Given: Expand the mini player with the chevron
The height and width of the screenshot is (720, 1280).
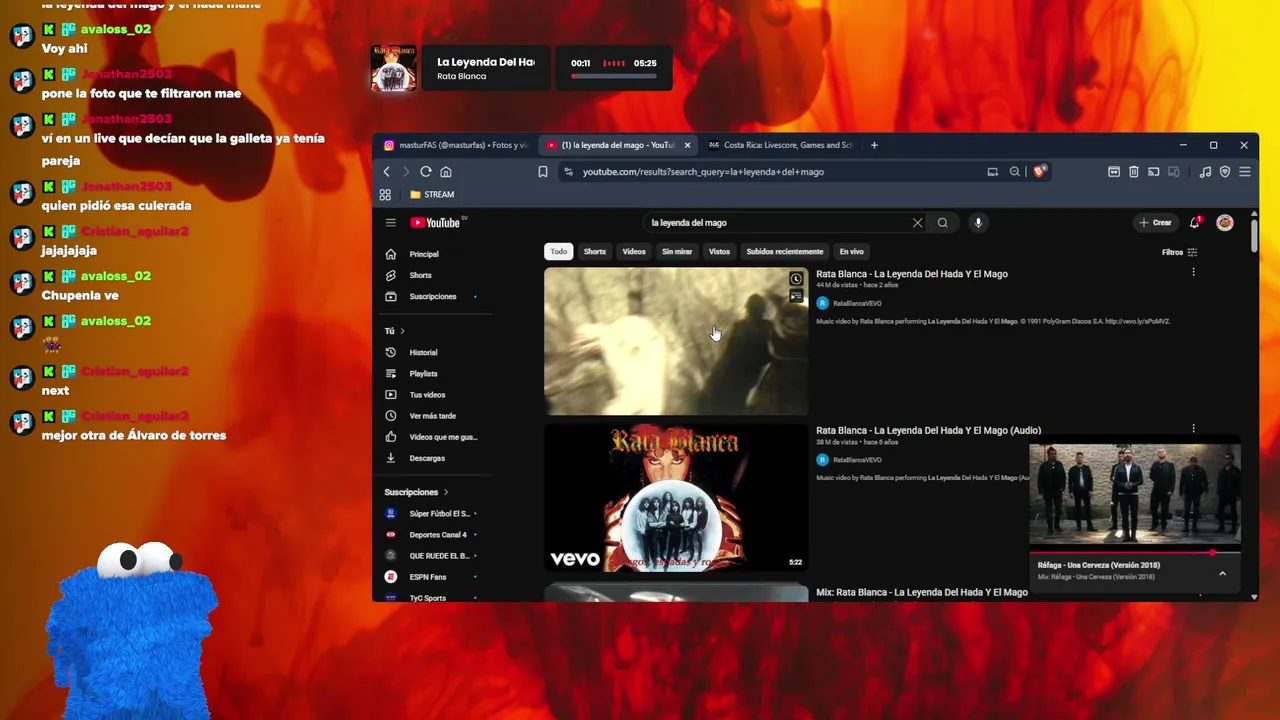Looking at the screenshot, I should 1222,574.
